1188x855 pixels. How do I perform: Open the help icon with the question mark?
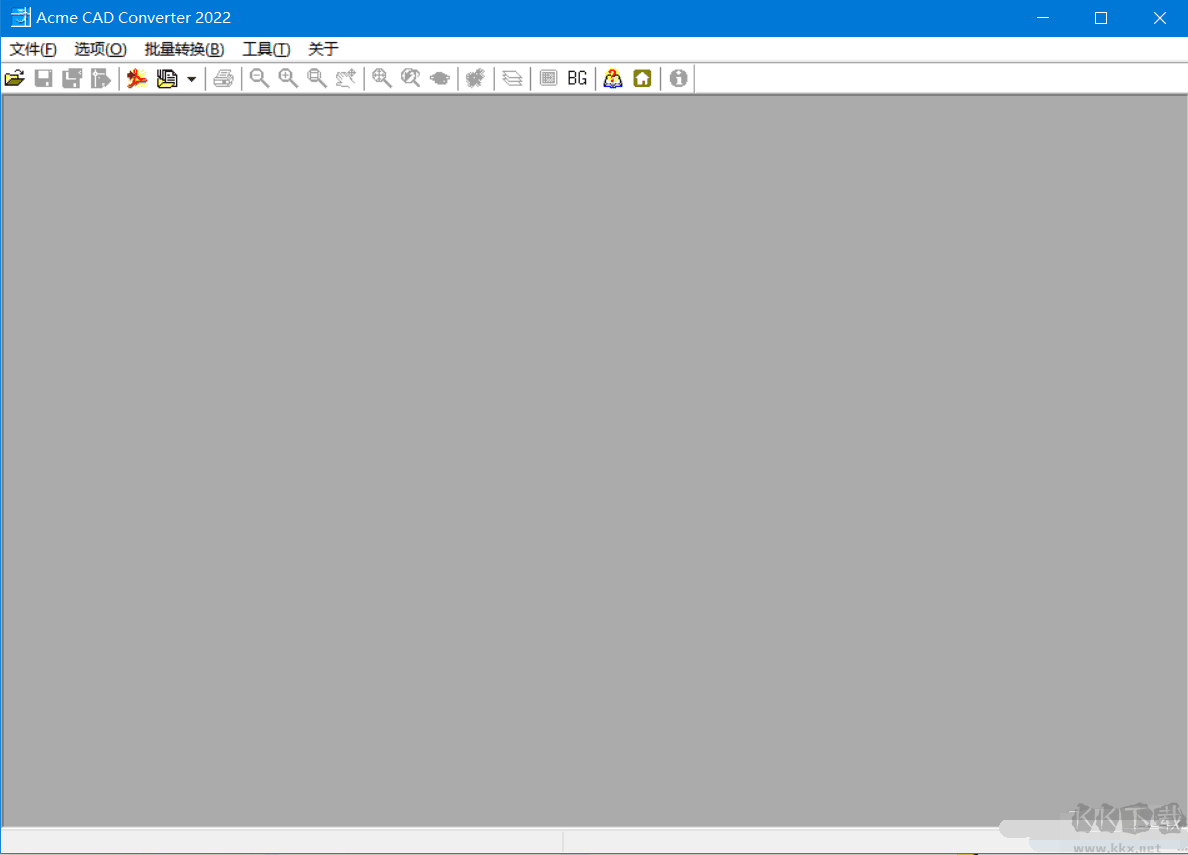click(612, 77)
